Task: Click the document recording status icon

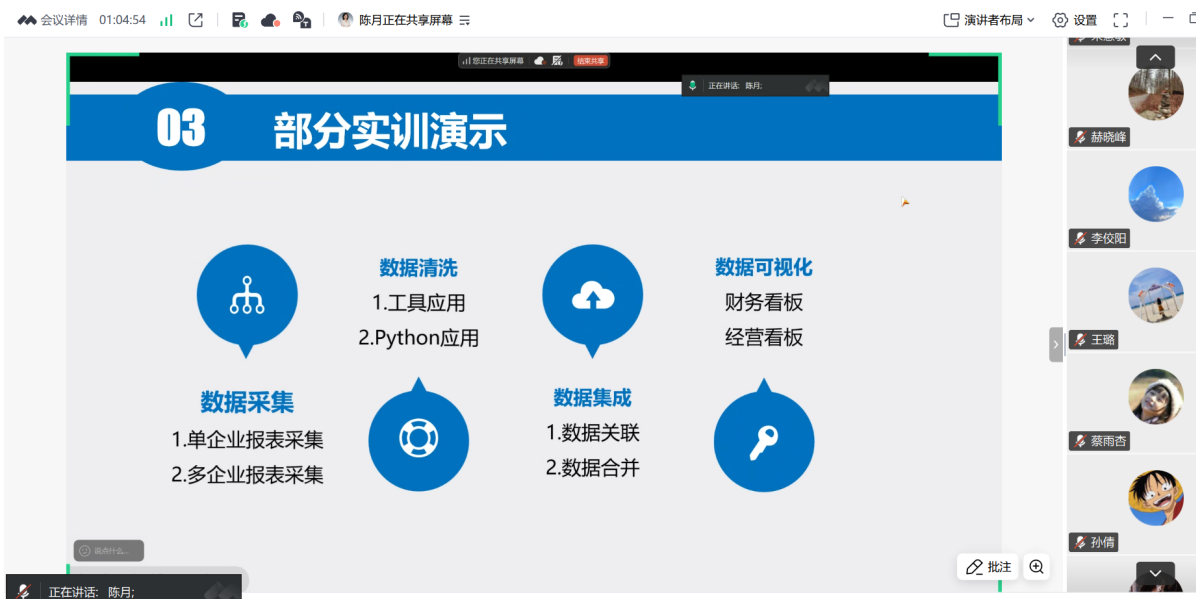Action: 238,19
